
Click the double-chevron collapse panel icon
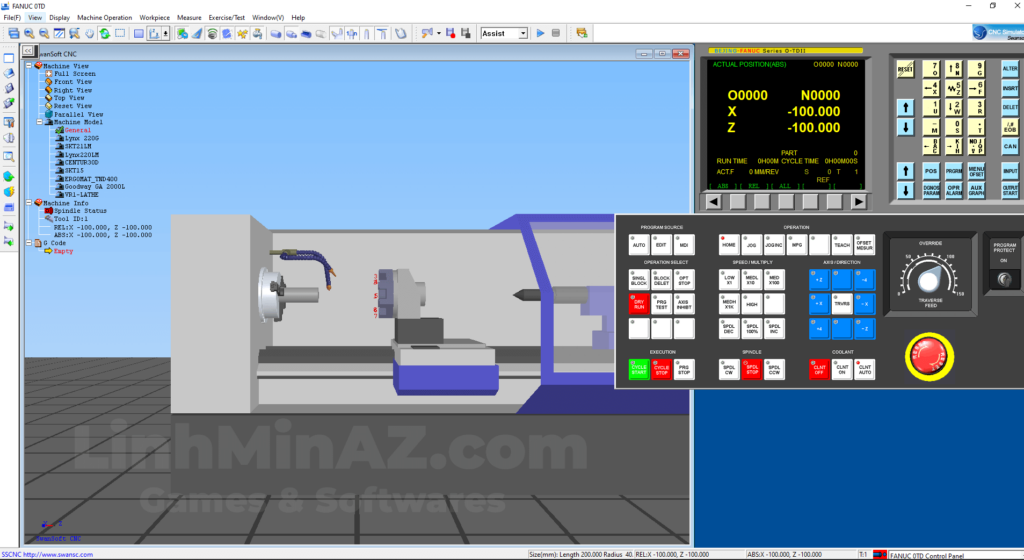(x=27, y=50)
